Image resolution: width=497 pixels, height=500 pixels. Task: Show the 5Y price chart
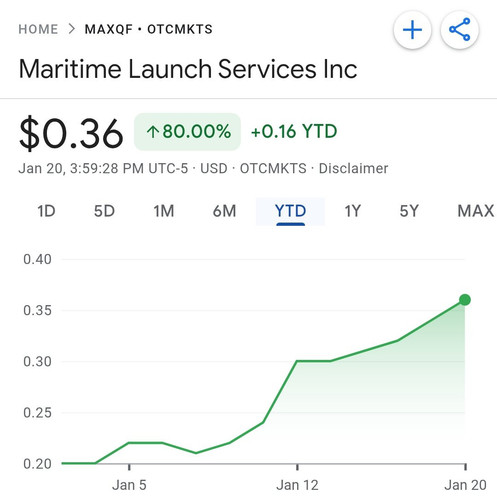409,211
